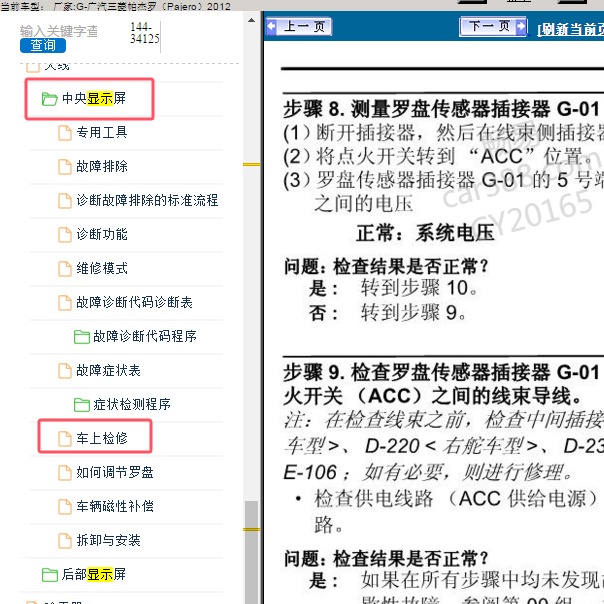Expand the 后部显示屏 folder

pos(94,574)
